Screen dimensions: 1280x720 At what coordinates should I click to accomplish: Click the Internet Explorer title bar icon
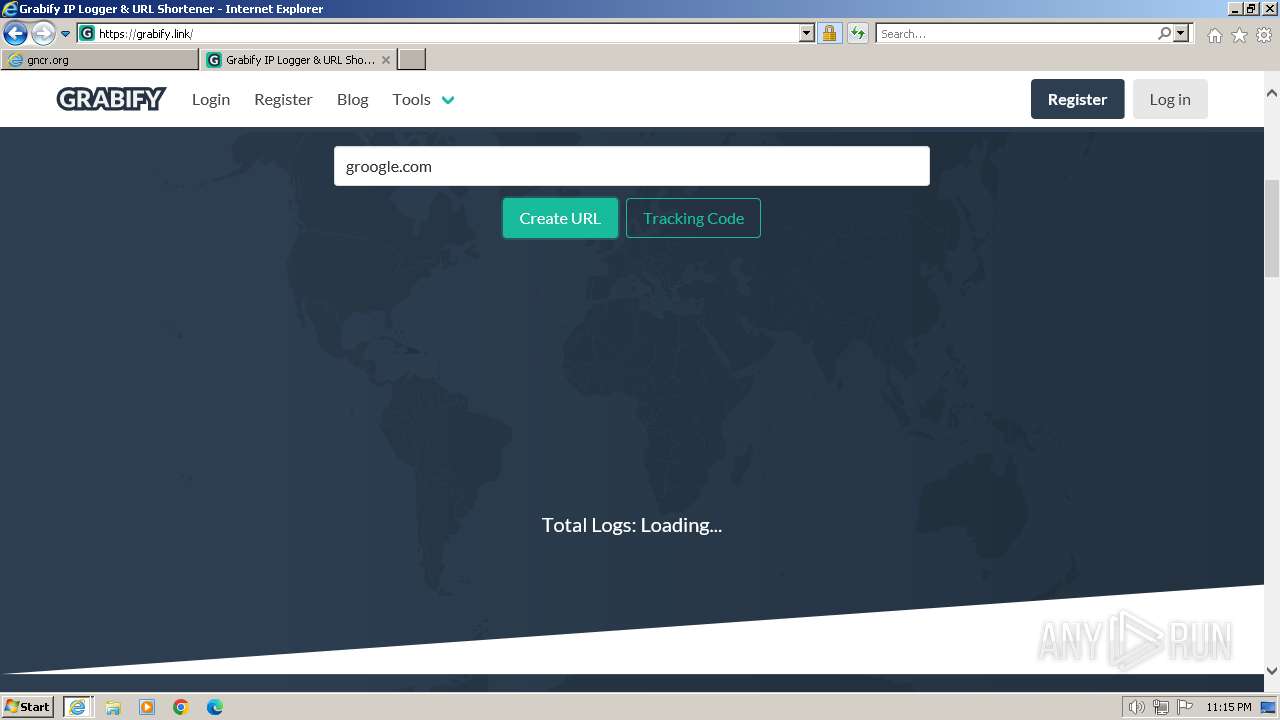coord(10,9)
